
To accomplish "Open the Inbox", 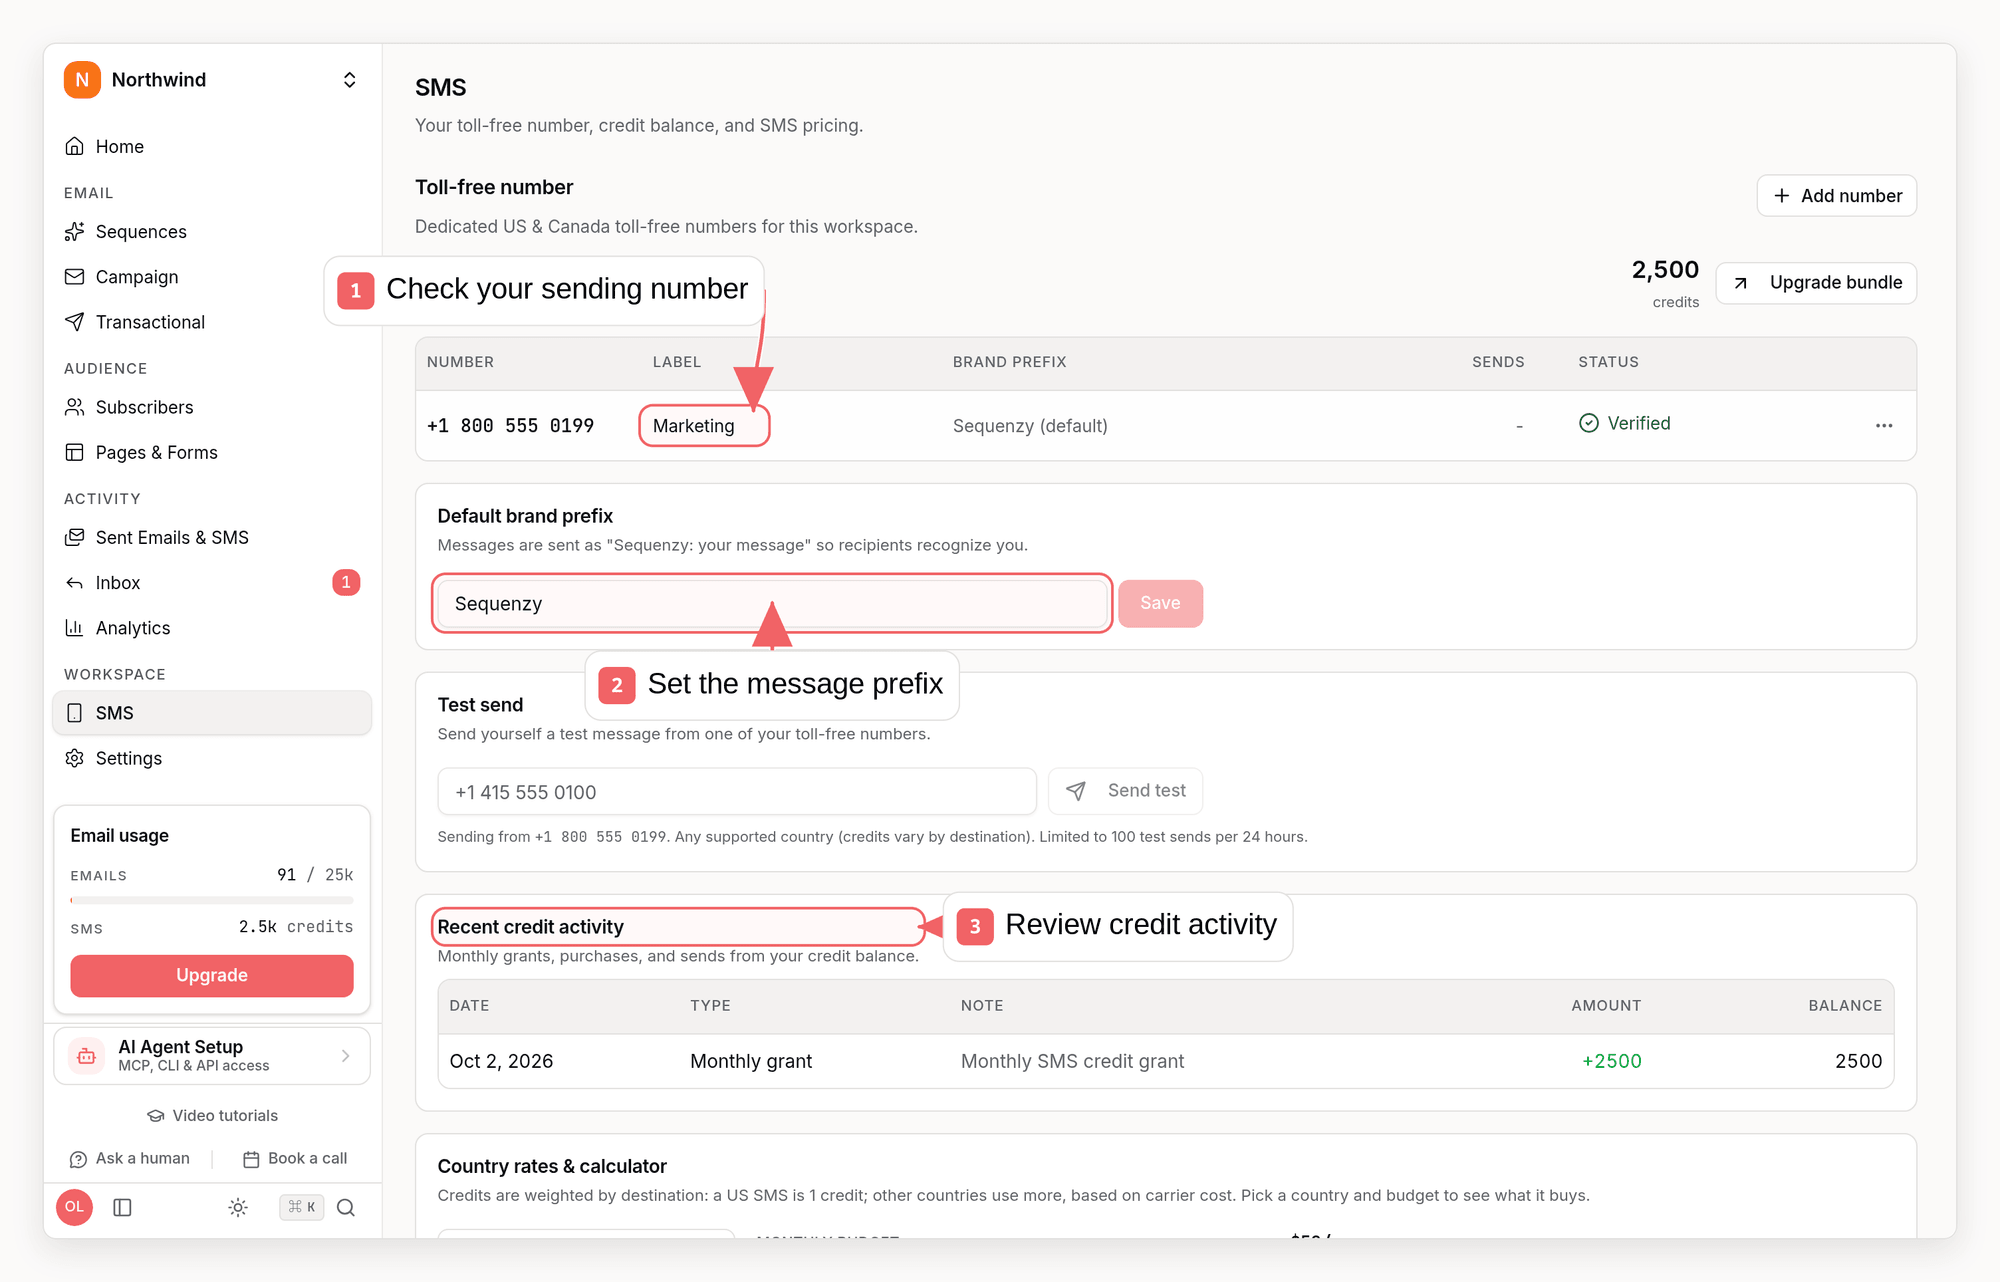I will pos(211,583).
